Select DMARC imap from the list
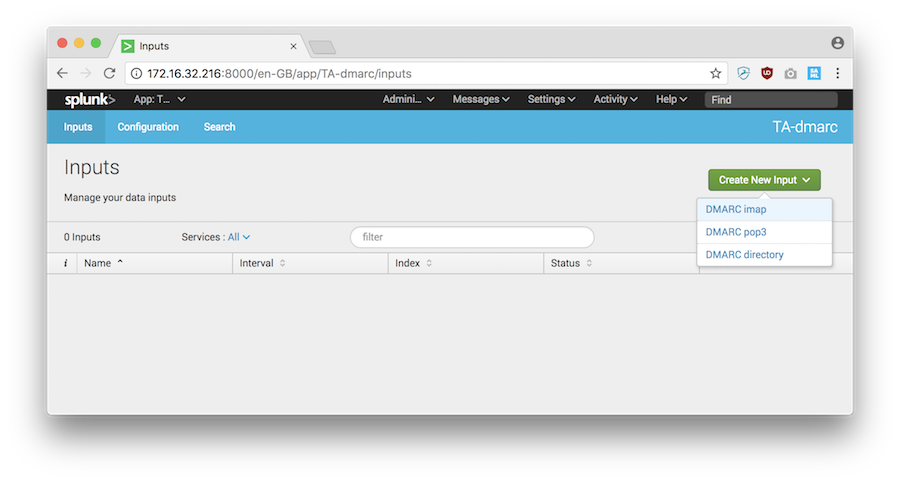The width and height of the screenshot is (900, 482). (x=736, y=209)
